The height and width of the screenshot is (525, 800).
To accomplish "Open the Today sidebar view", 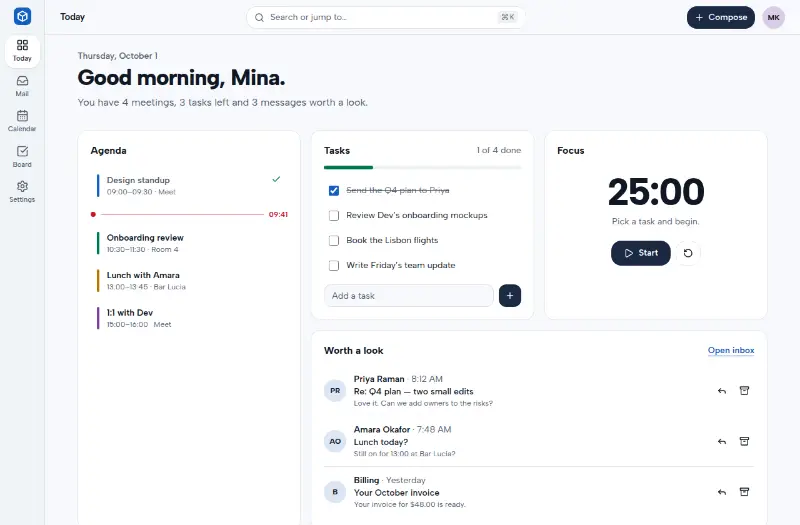I will (x=22, y=51).
